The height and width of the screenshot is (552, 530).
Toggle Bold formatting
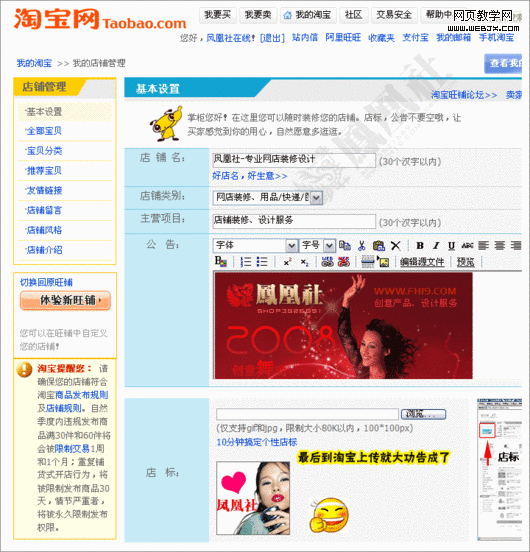(419, 245)
